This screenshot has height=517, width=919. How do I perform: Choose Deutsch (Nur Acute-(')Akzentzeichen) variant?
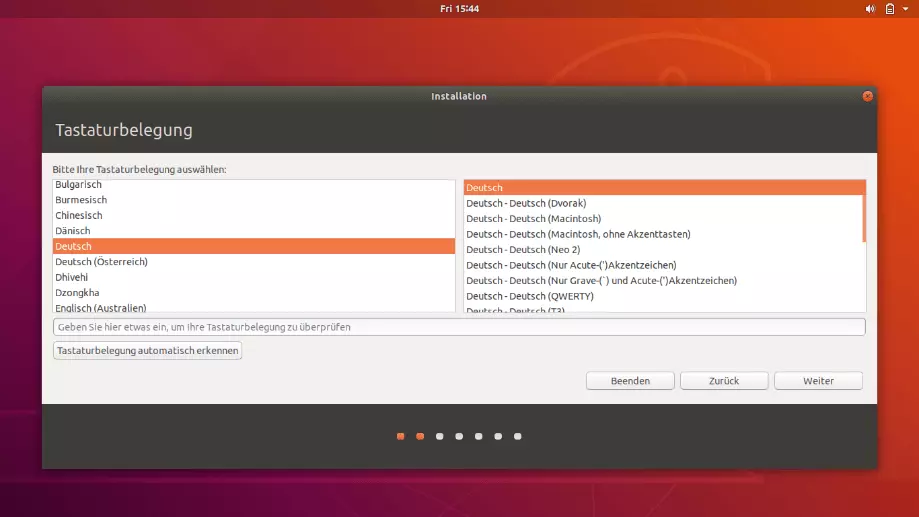[x=663, y=265]
